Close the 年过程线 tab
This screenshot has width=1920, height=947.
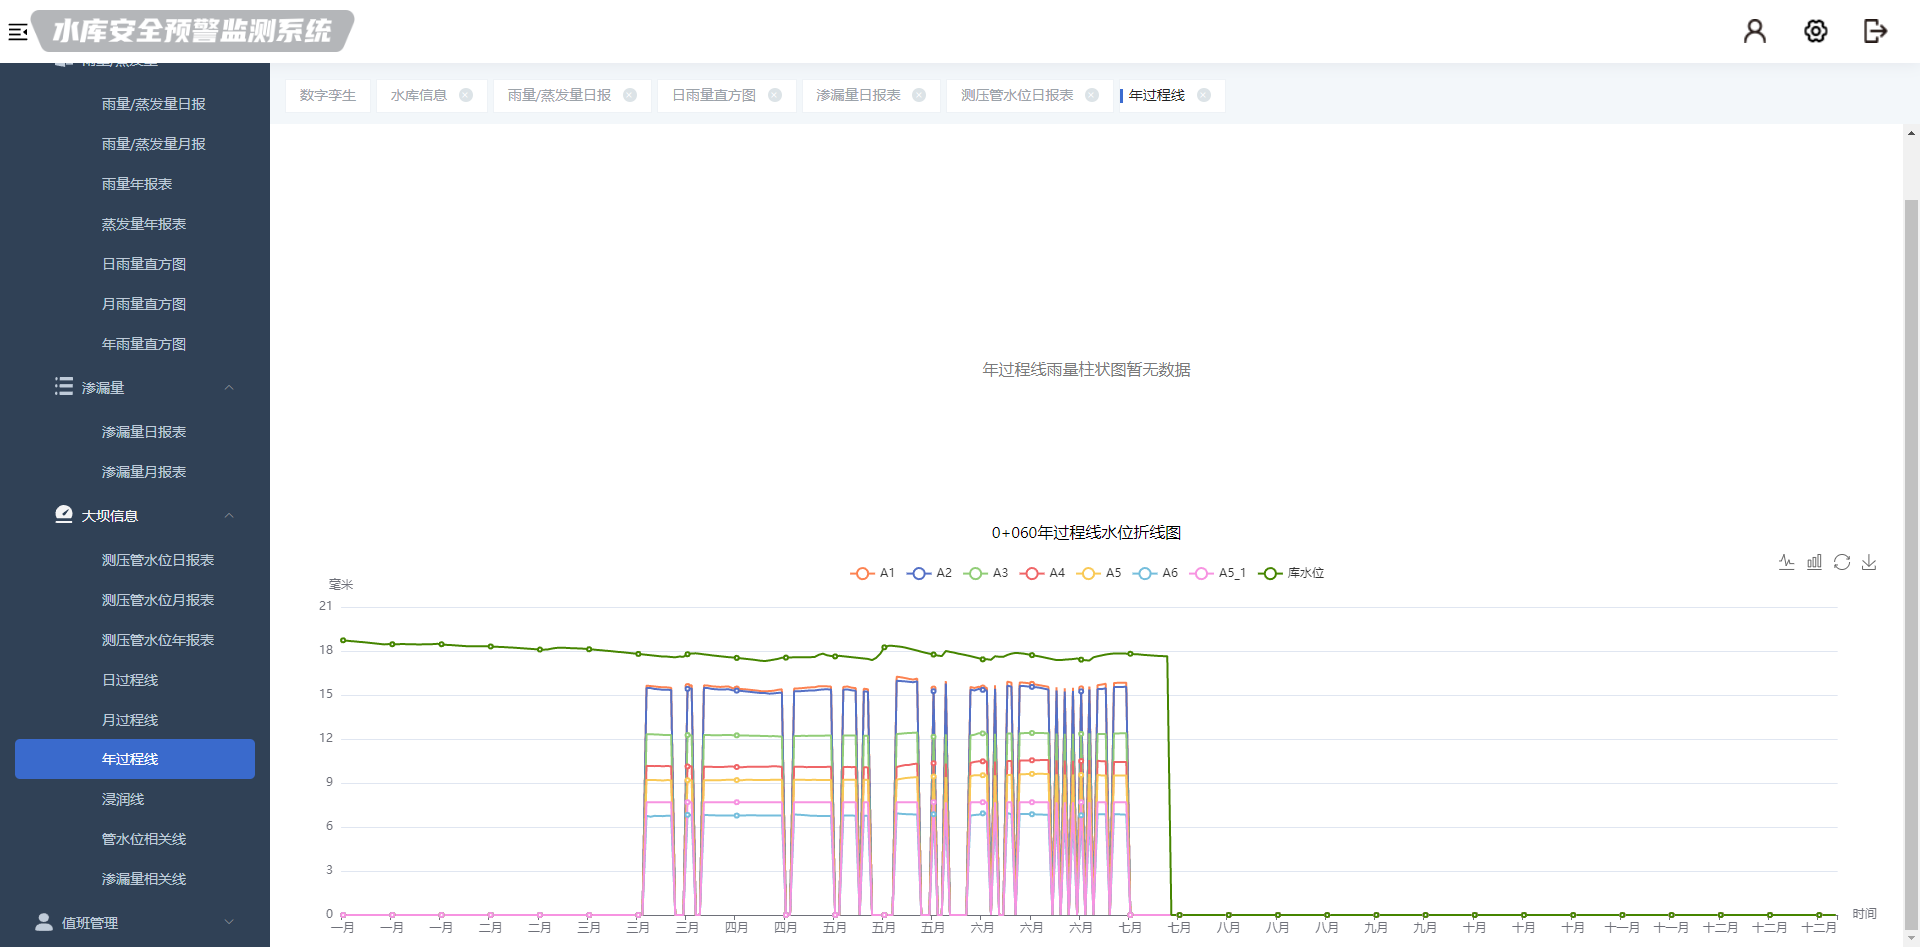tap(1204, 95)
